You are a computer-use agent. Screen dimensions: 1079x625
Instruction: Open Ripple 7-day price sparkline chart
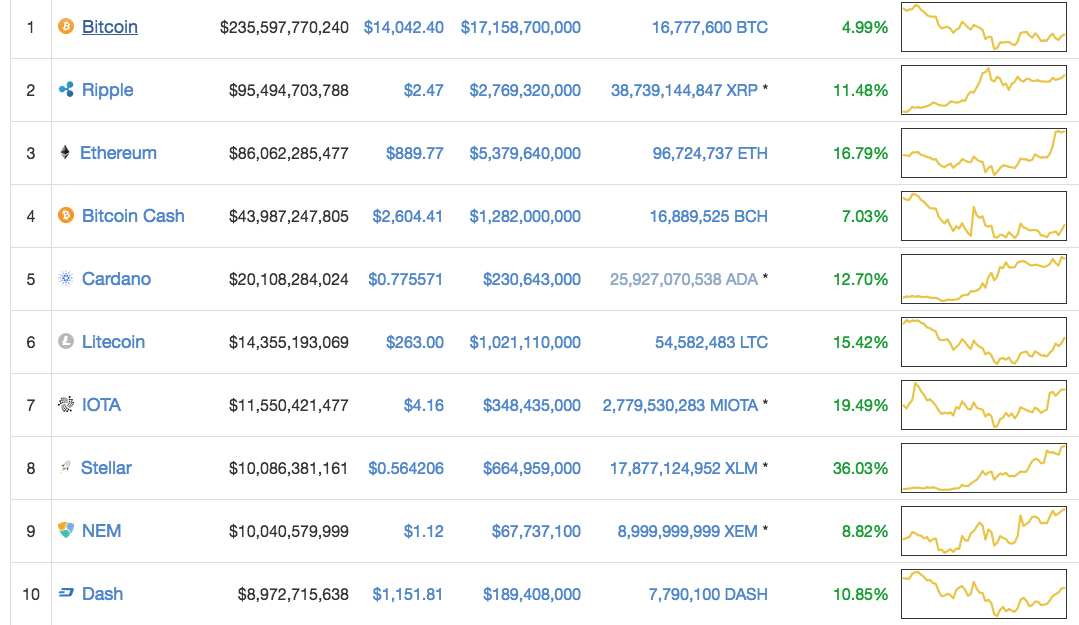(x=984, y=89)
